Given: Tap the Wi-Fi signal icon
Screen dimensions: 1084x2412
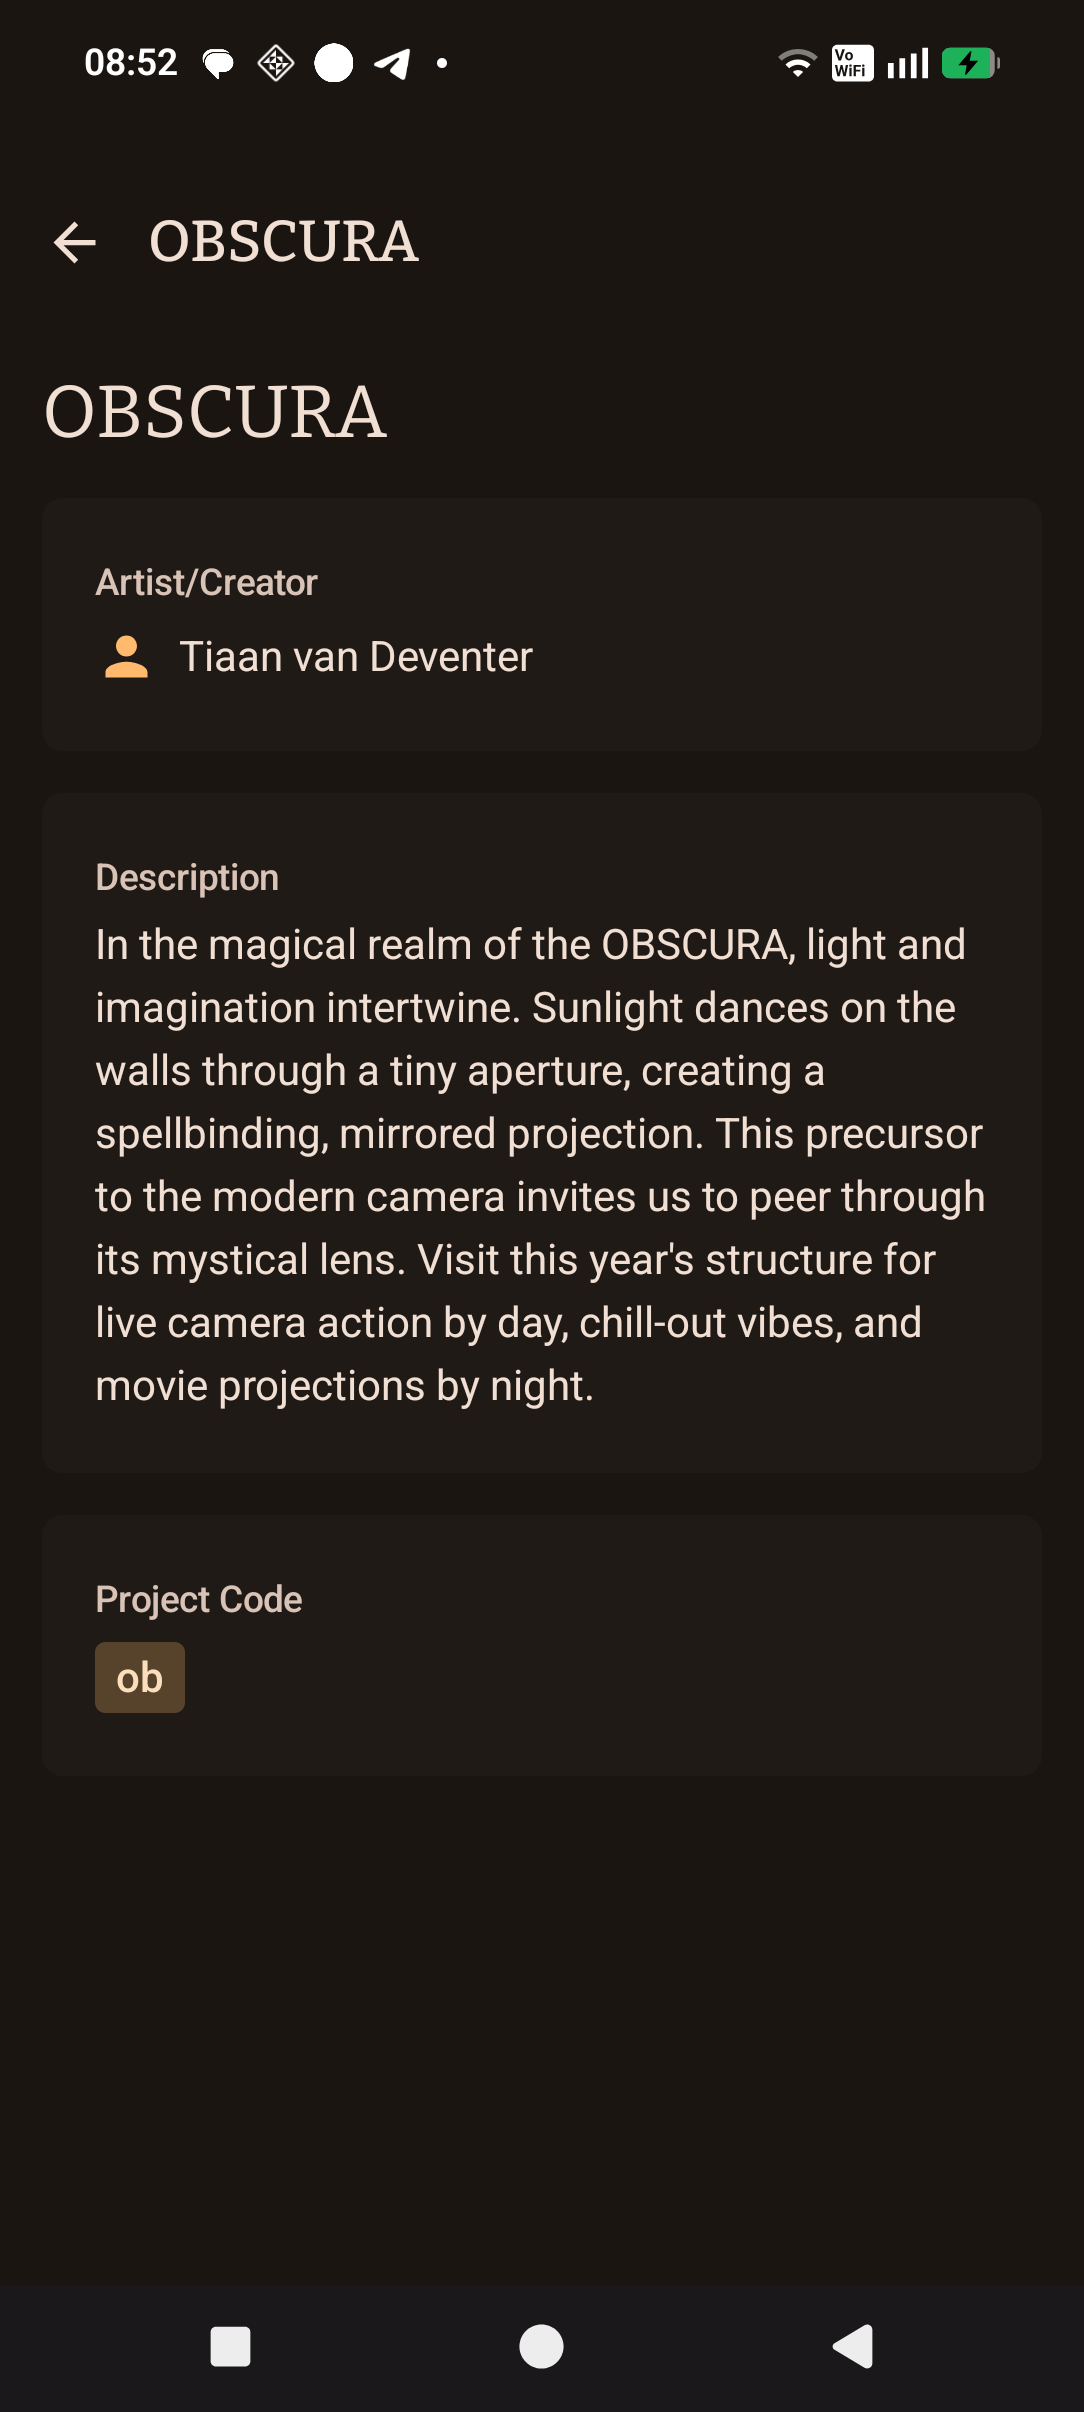Looking at the screenshot, I should [797, 64].
